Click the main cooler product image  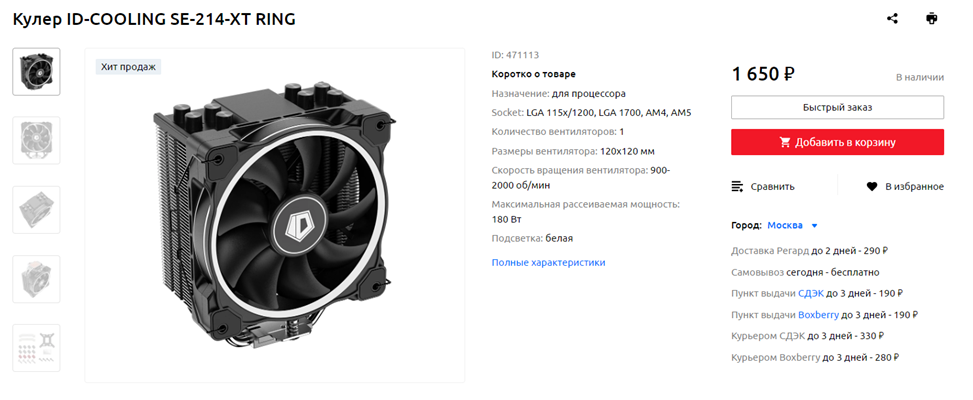[274, 215]
